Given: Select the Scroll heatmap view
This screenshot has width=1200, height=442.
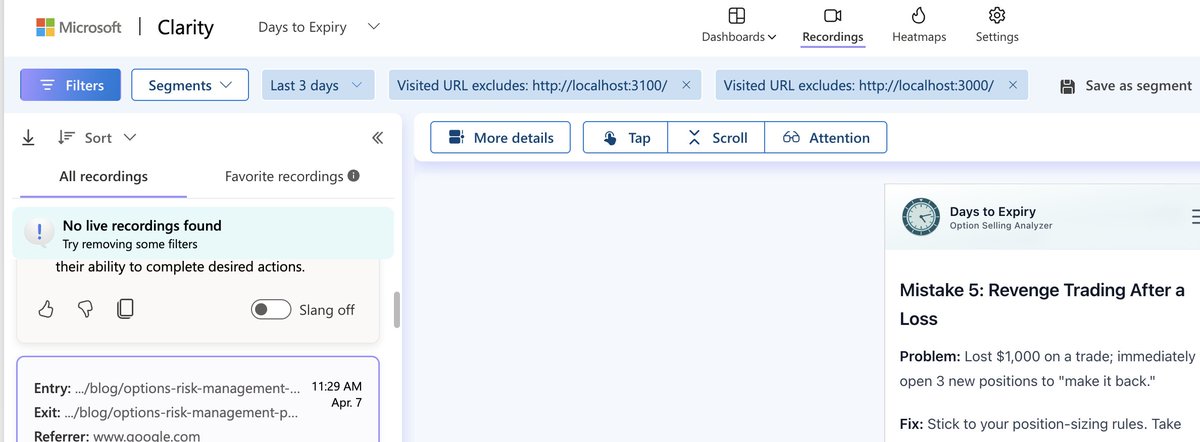Looking at the screenshot, I should point(716,138).
